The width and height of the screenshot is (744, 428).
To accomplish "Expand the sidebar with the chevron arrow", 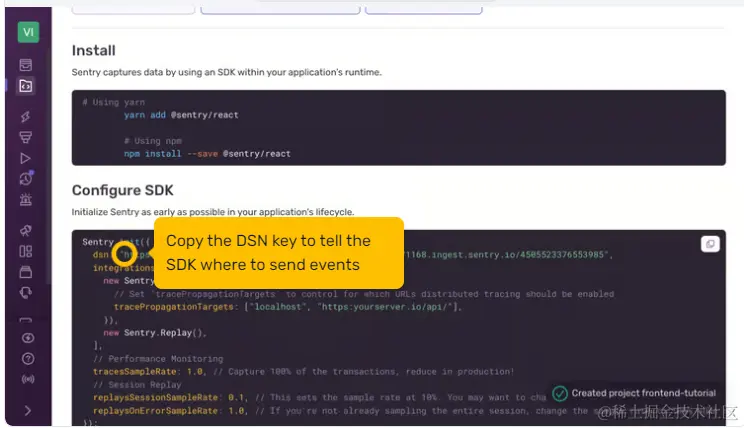I will pos(28,410).
